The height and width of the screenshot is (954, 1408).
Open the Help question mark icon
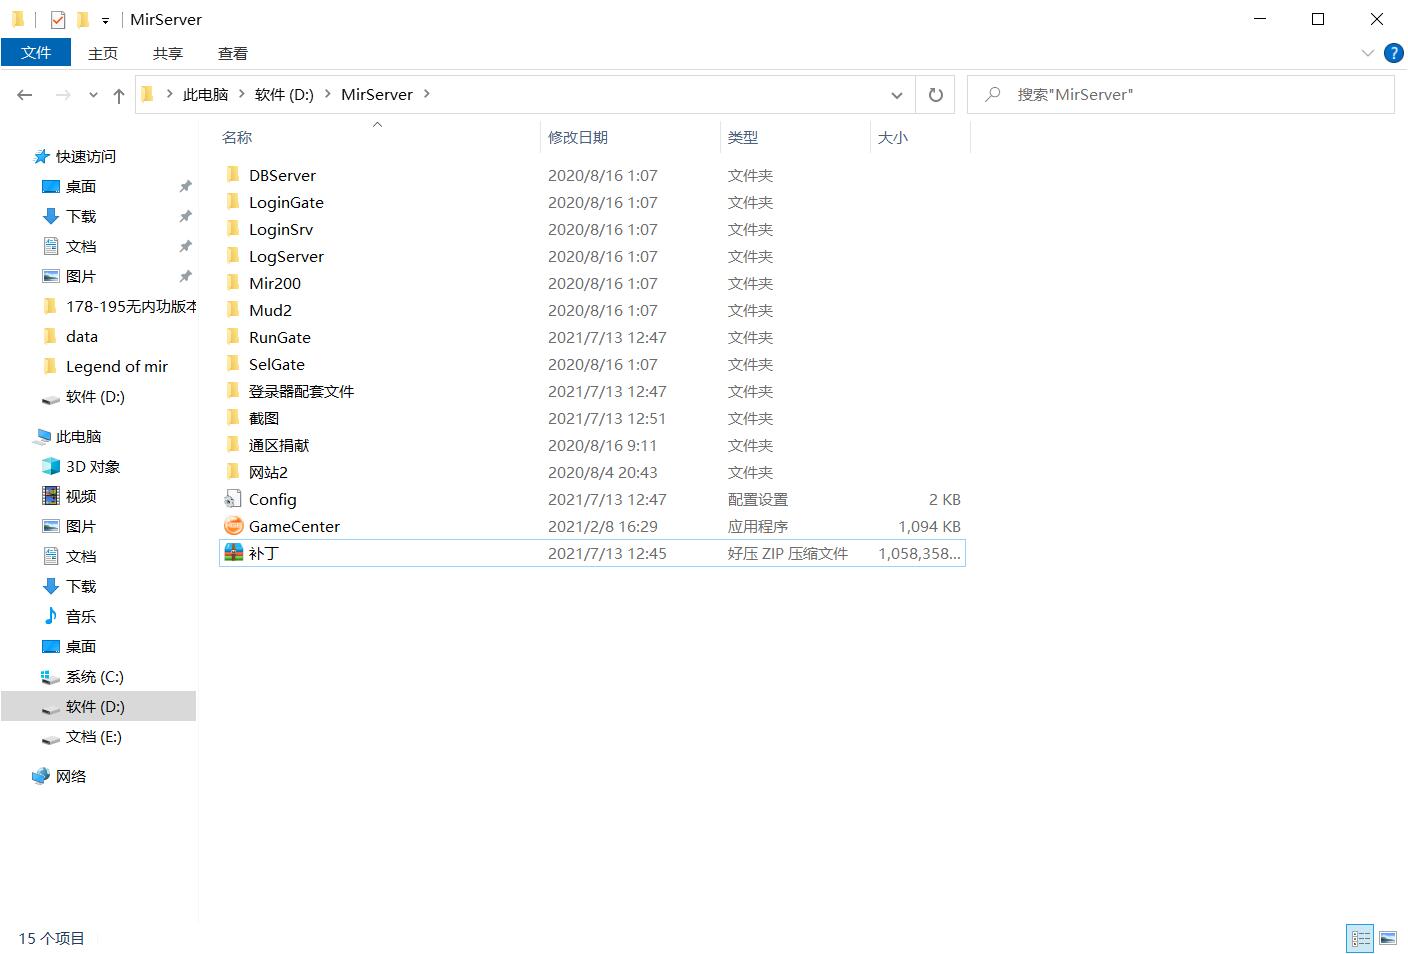coord(1393,53)
